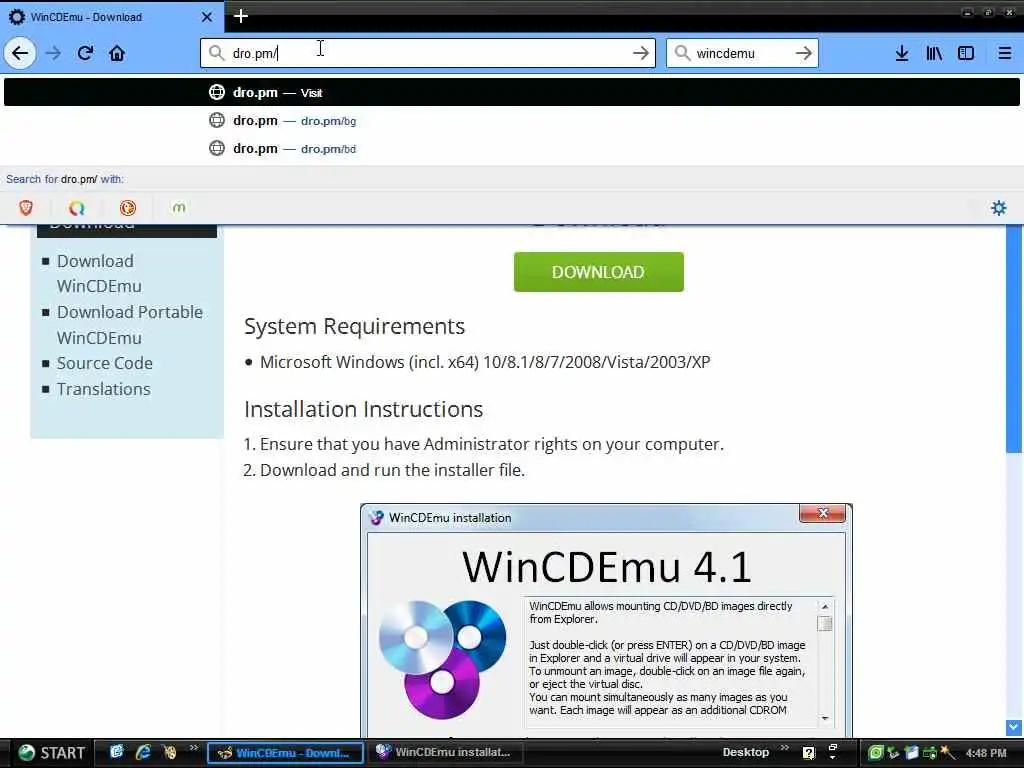1024x768 pixels.
Task: Open the hamburger application menu
Action: (x=1004, y=53)
